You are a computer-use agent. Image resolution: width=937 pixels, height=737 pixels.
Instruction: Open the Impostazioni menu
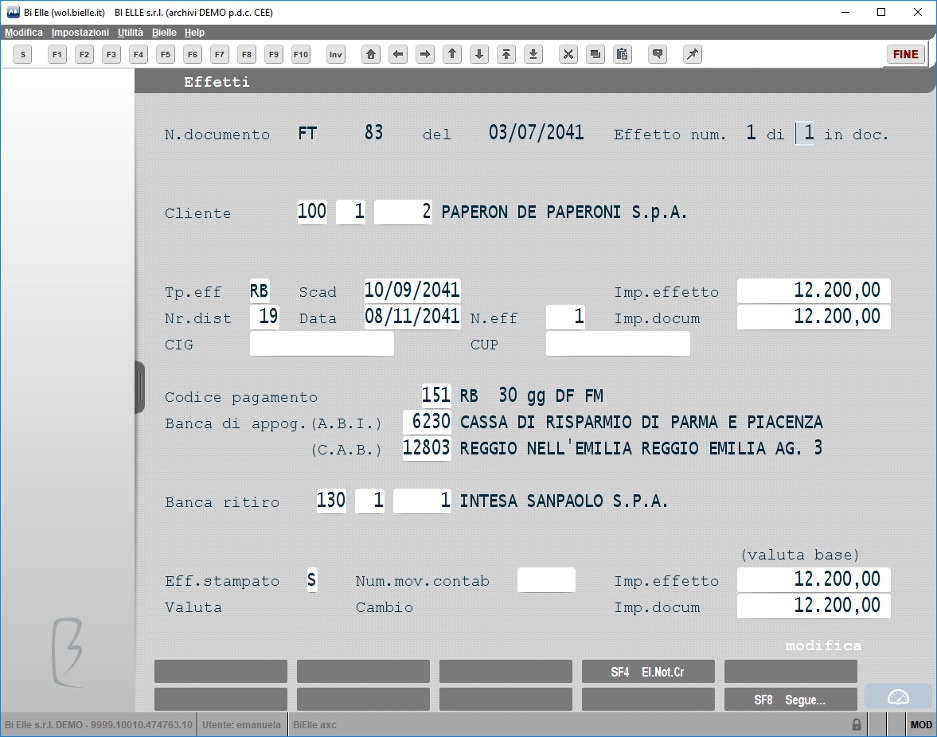80,32
